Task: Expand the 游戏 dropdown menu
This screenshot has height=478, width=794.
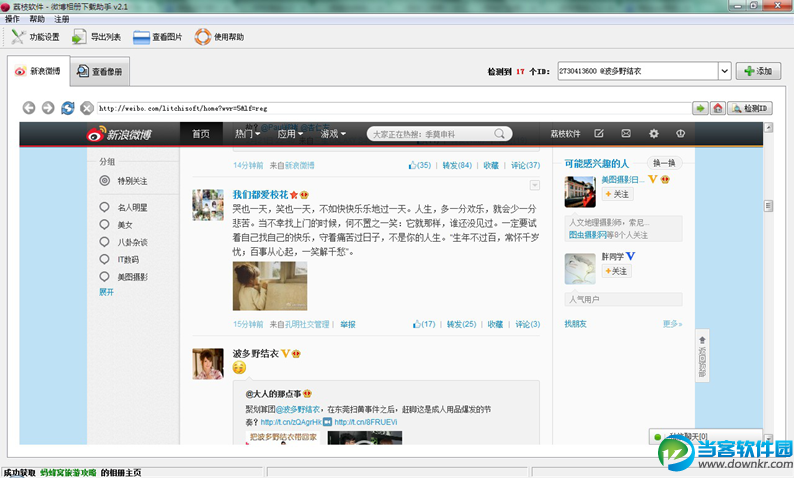Action: (333, 134)
